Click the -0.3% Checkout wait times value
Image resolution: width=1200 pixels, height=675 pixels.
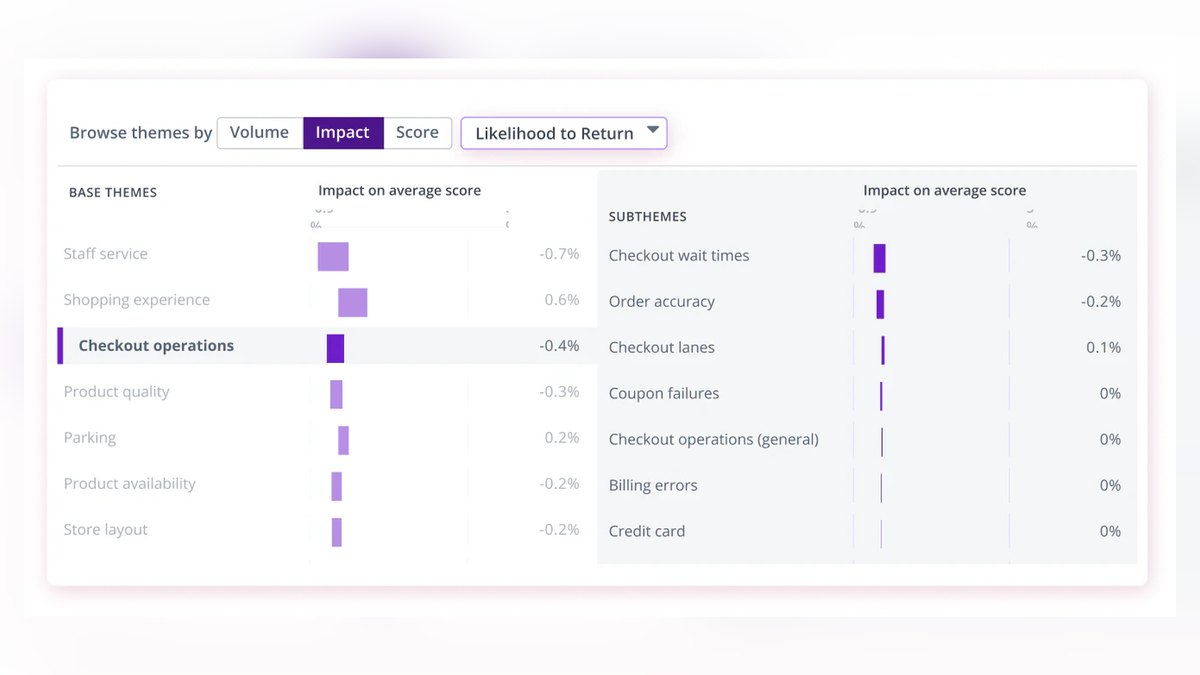click(x=1101, y=256)
